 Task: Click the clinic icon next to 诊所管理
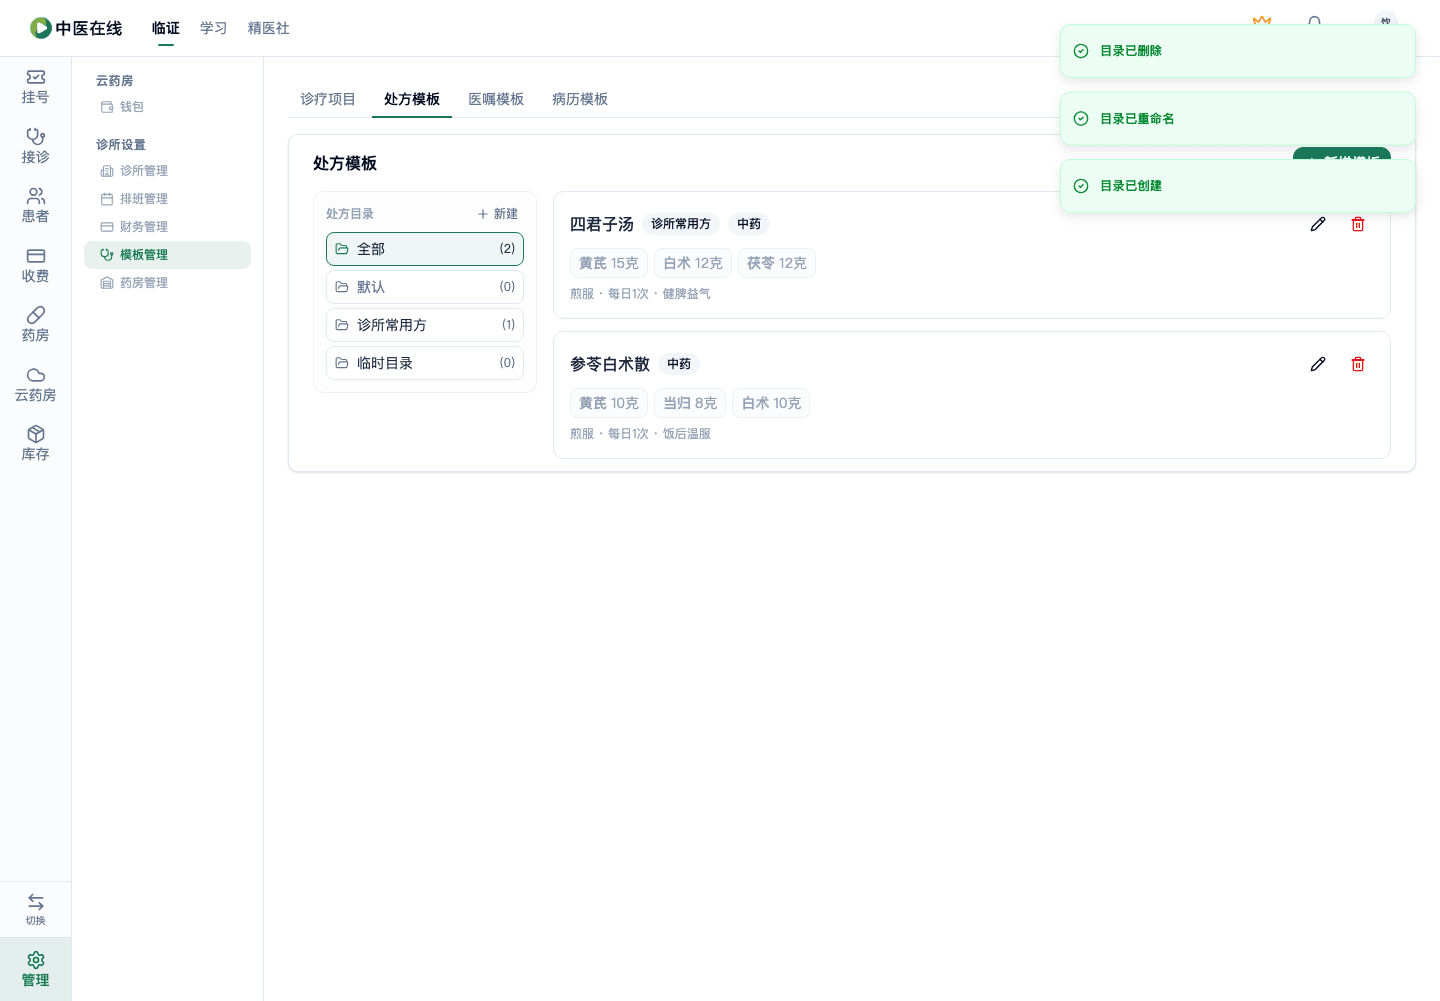[107, 171]
